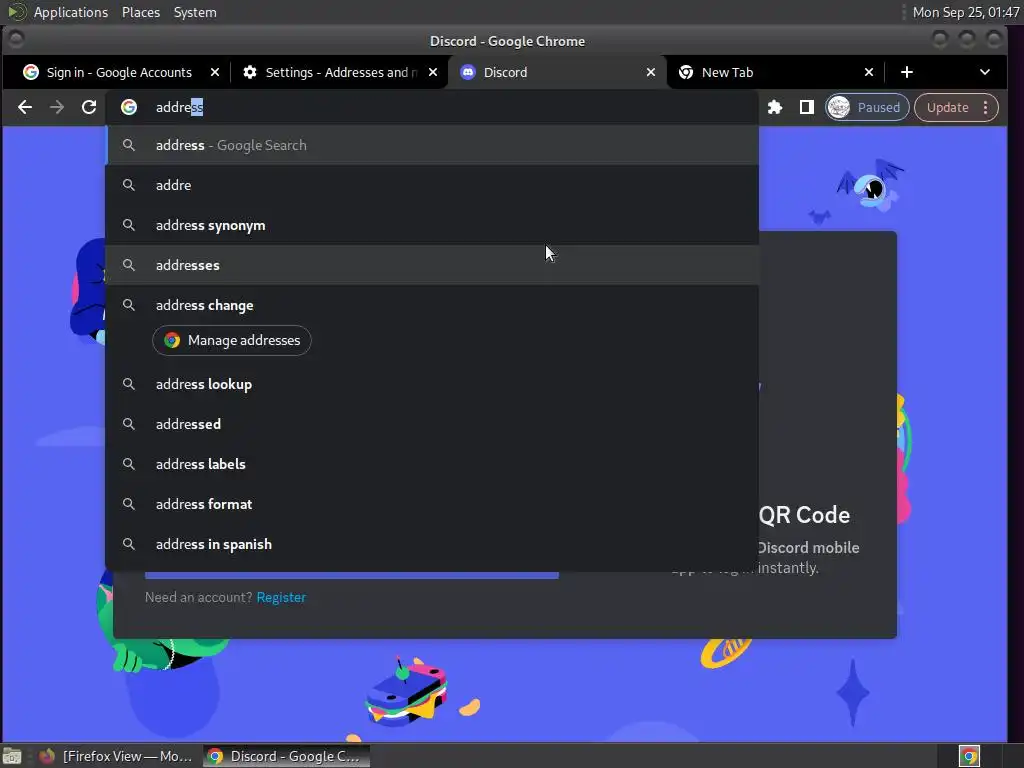Image resolution: width=1024 pixels, height=768 pixels.
Task: Close the Discord tab
Action: 650,72
